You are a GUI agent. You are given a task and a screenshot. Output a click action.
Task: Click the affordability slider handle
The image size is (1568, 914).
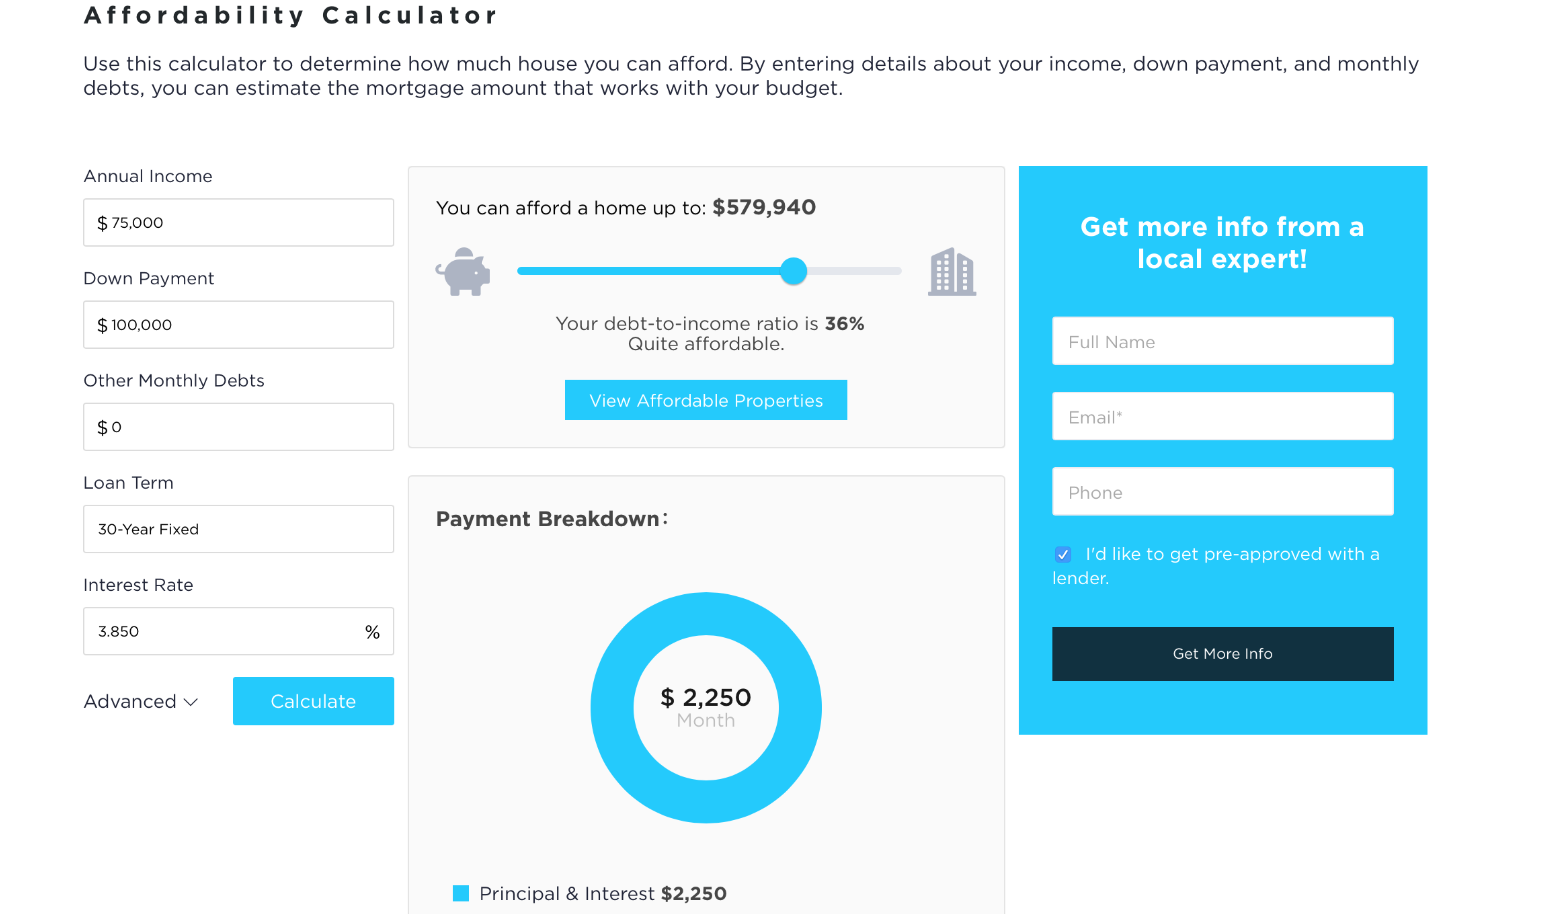point(793,271)
